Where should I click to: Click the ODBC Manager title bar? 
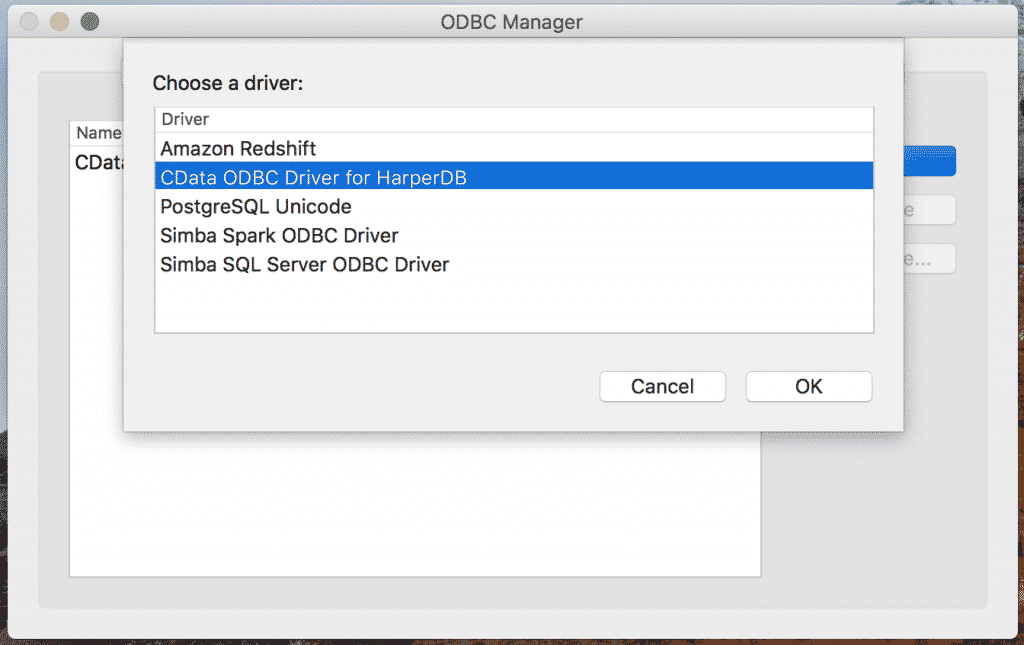coord(511,21)
